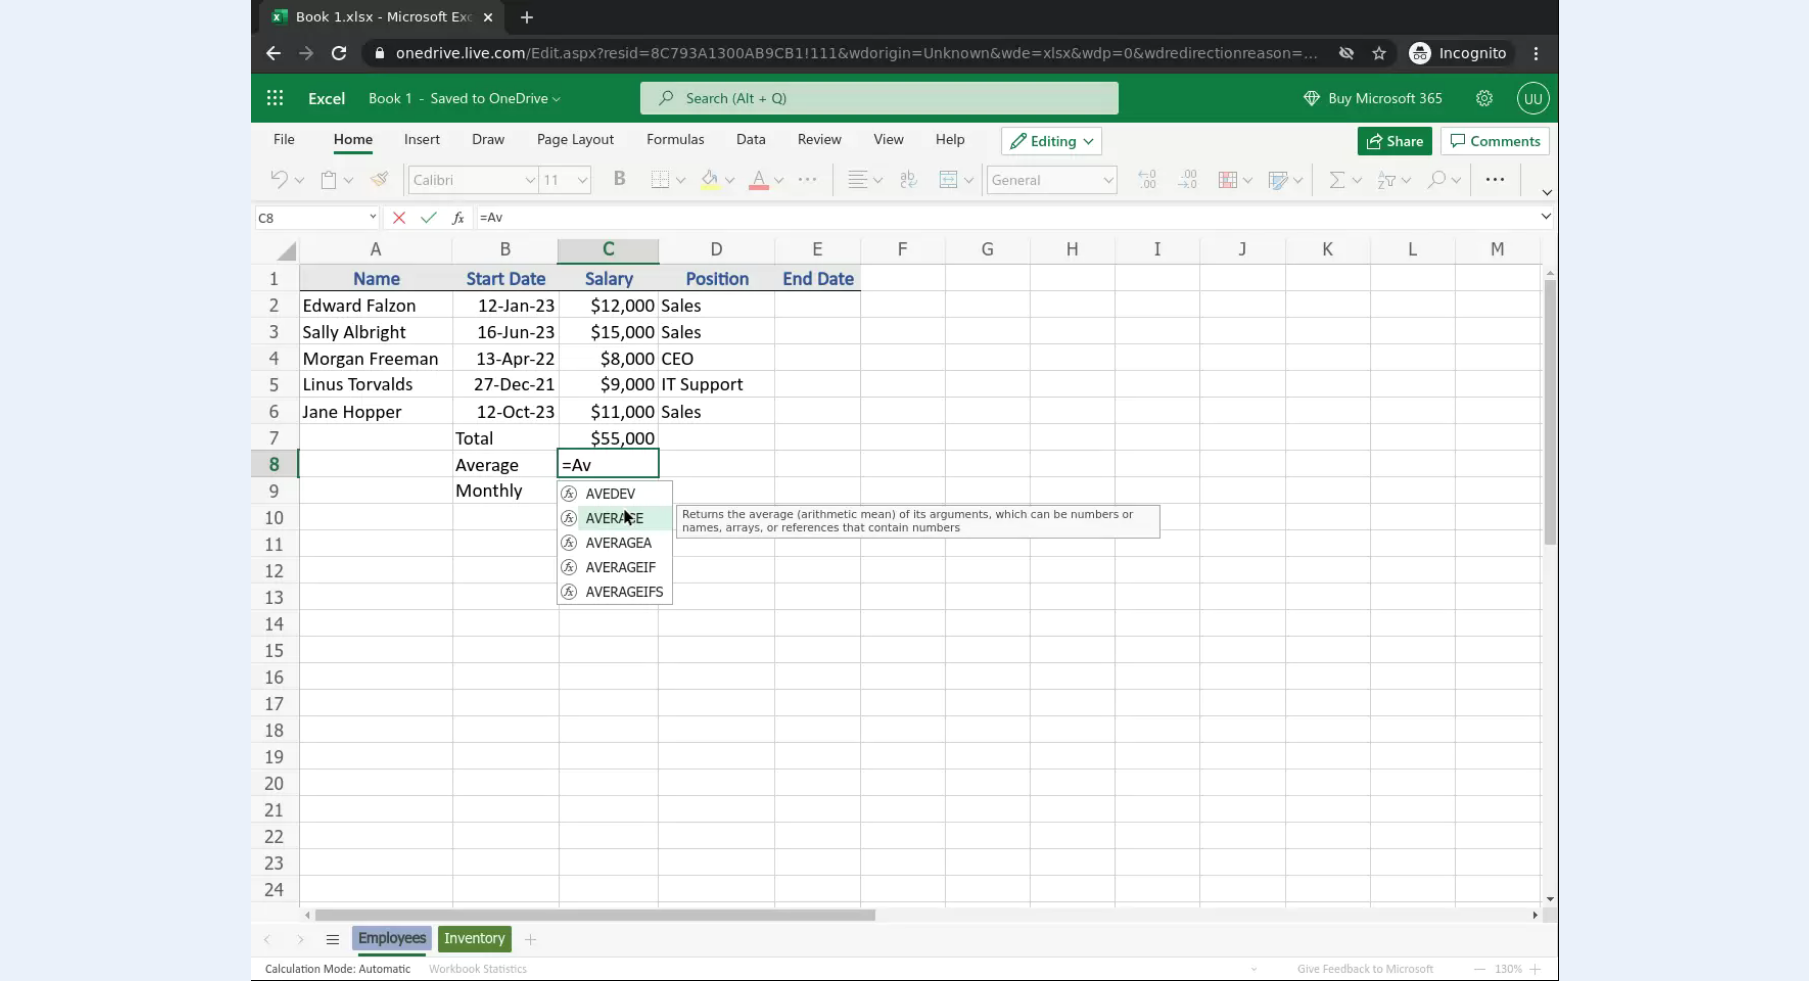
Task: Select AVERAGEIF from the function suggestions
Action: [620, 567]
